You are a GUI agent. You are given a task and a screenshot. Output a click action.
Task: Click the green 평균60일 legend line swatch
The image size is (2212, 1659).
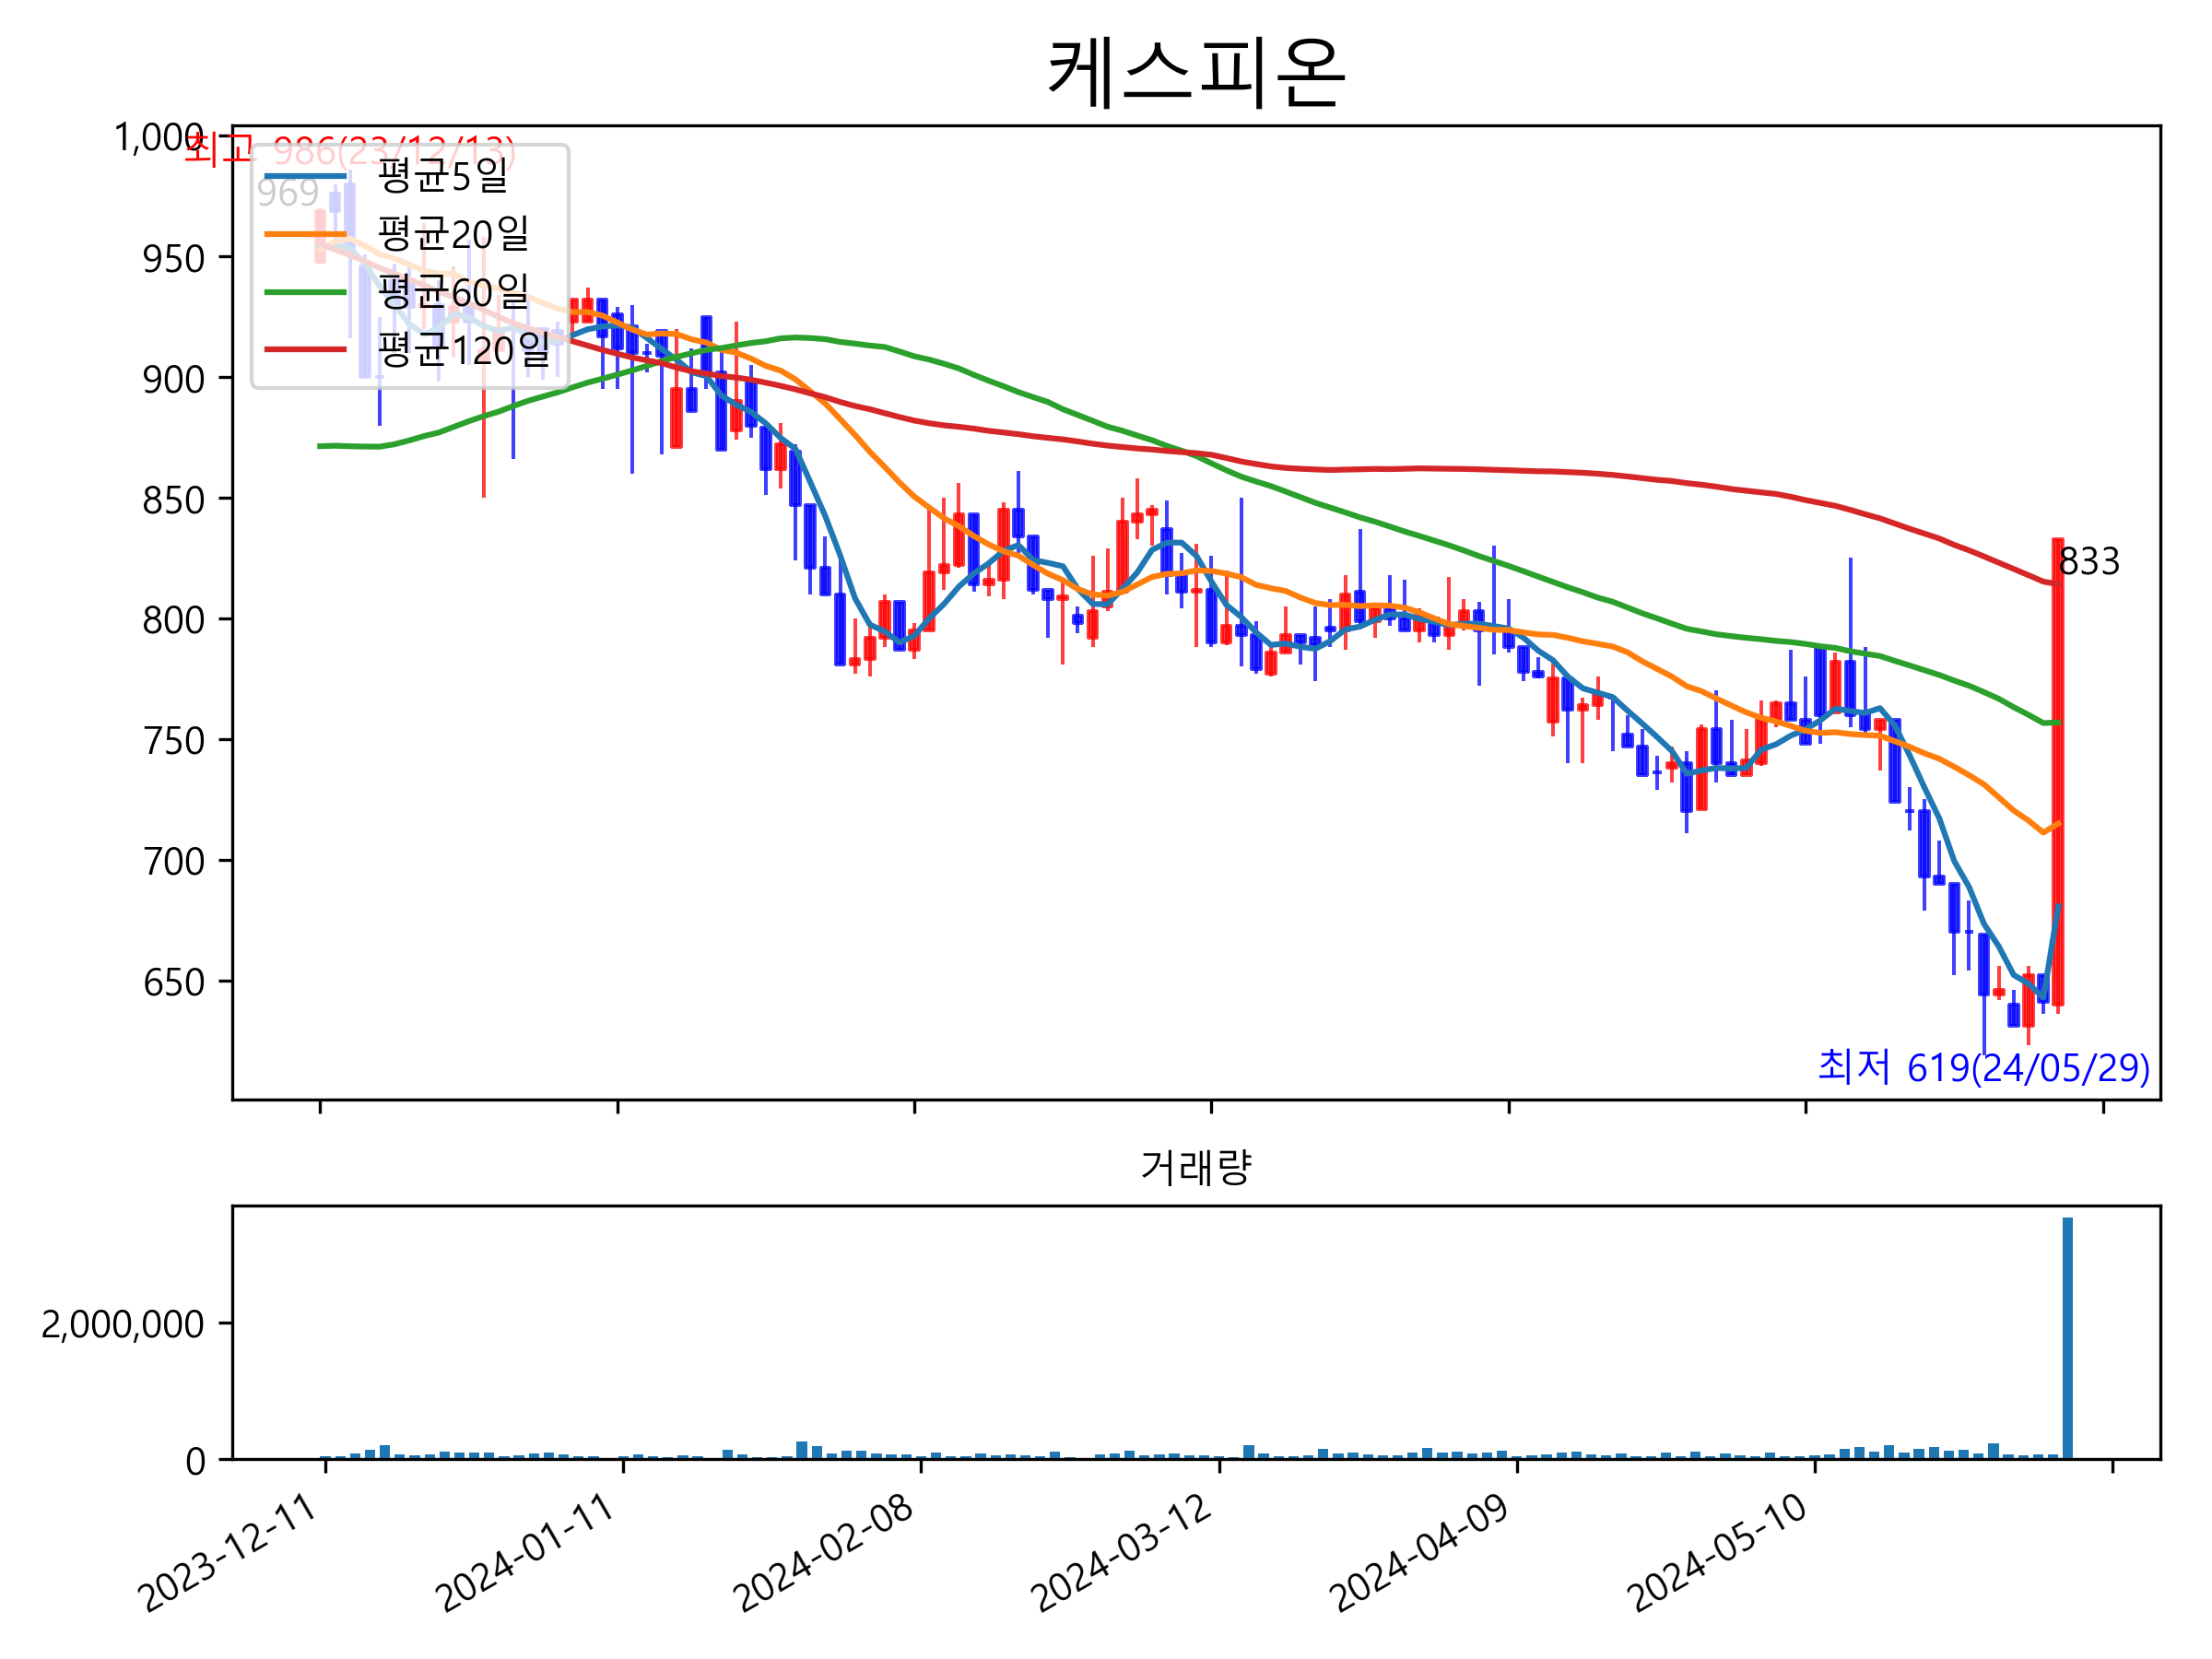[305, 292]
